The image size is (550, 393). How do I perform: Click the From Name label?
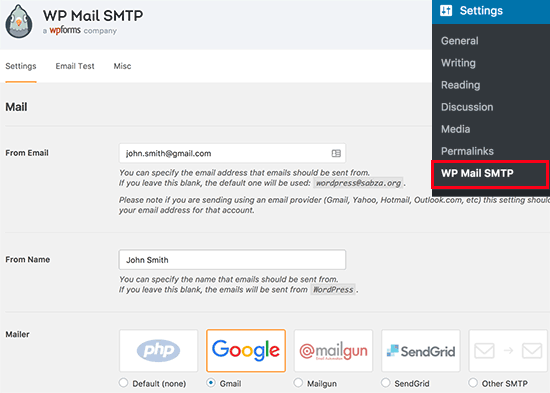click(x=27, y=259)
